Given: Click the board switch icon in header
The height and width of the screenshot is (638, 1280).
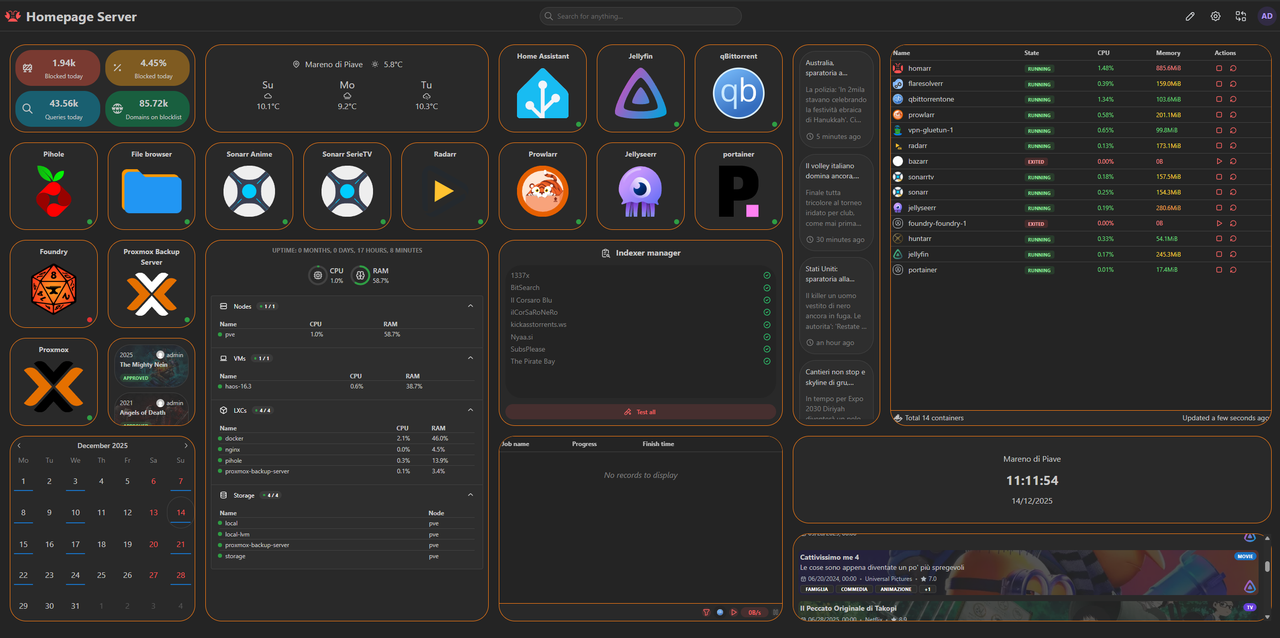Looking at the screenshot, I should (1241, 16).
